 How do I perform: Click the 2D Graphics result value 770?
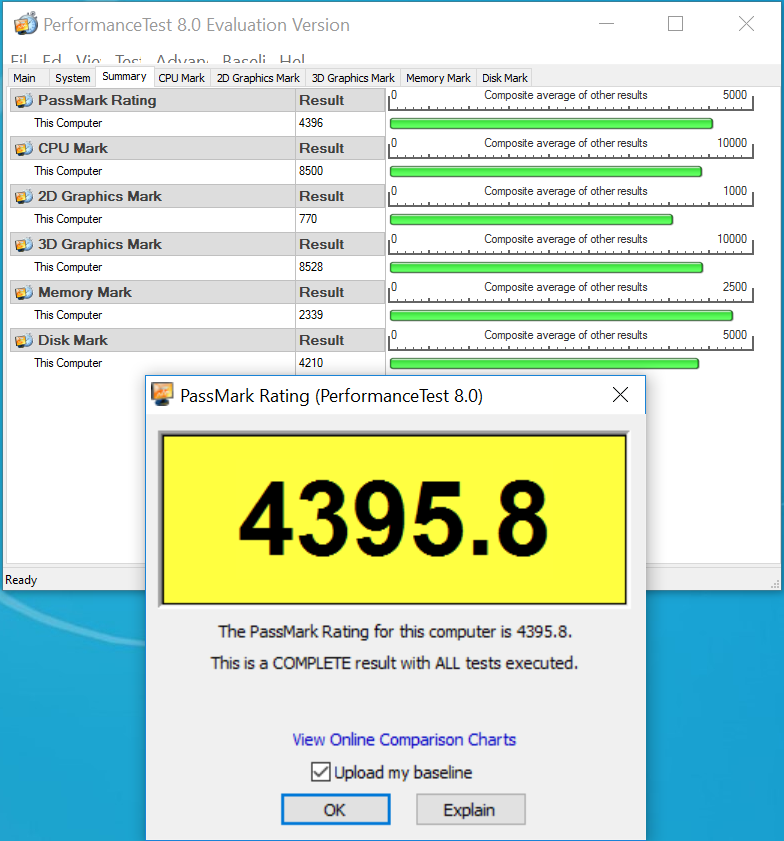308,219
